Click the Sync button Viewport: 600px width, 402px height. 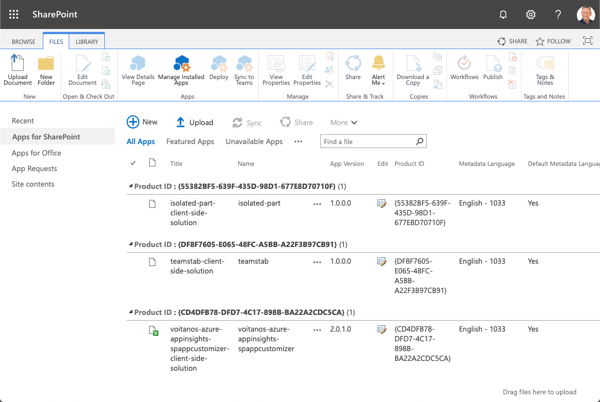(x=247, y=123)
